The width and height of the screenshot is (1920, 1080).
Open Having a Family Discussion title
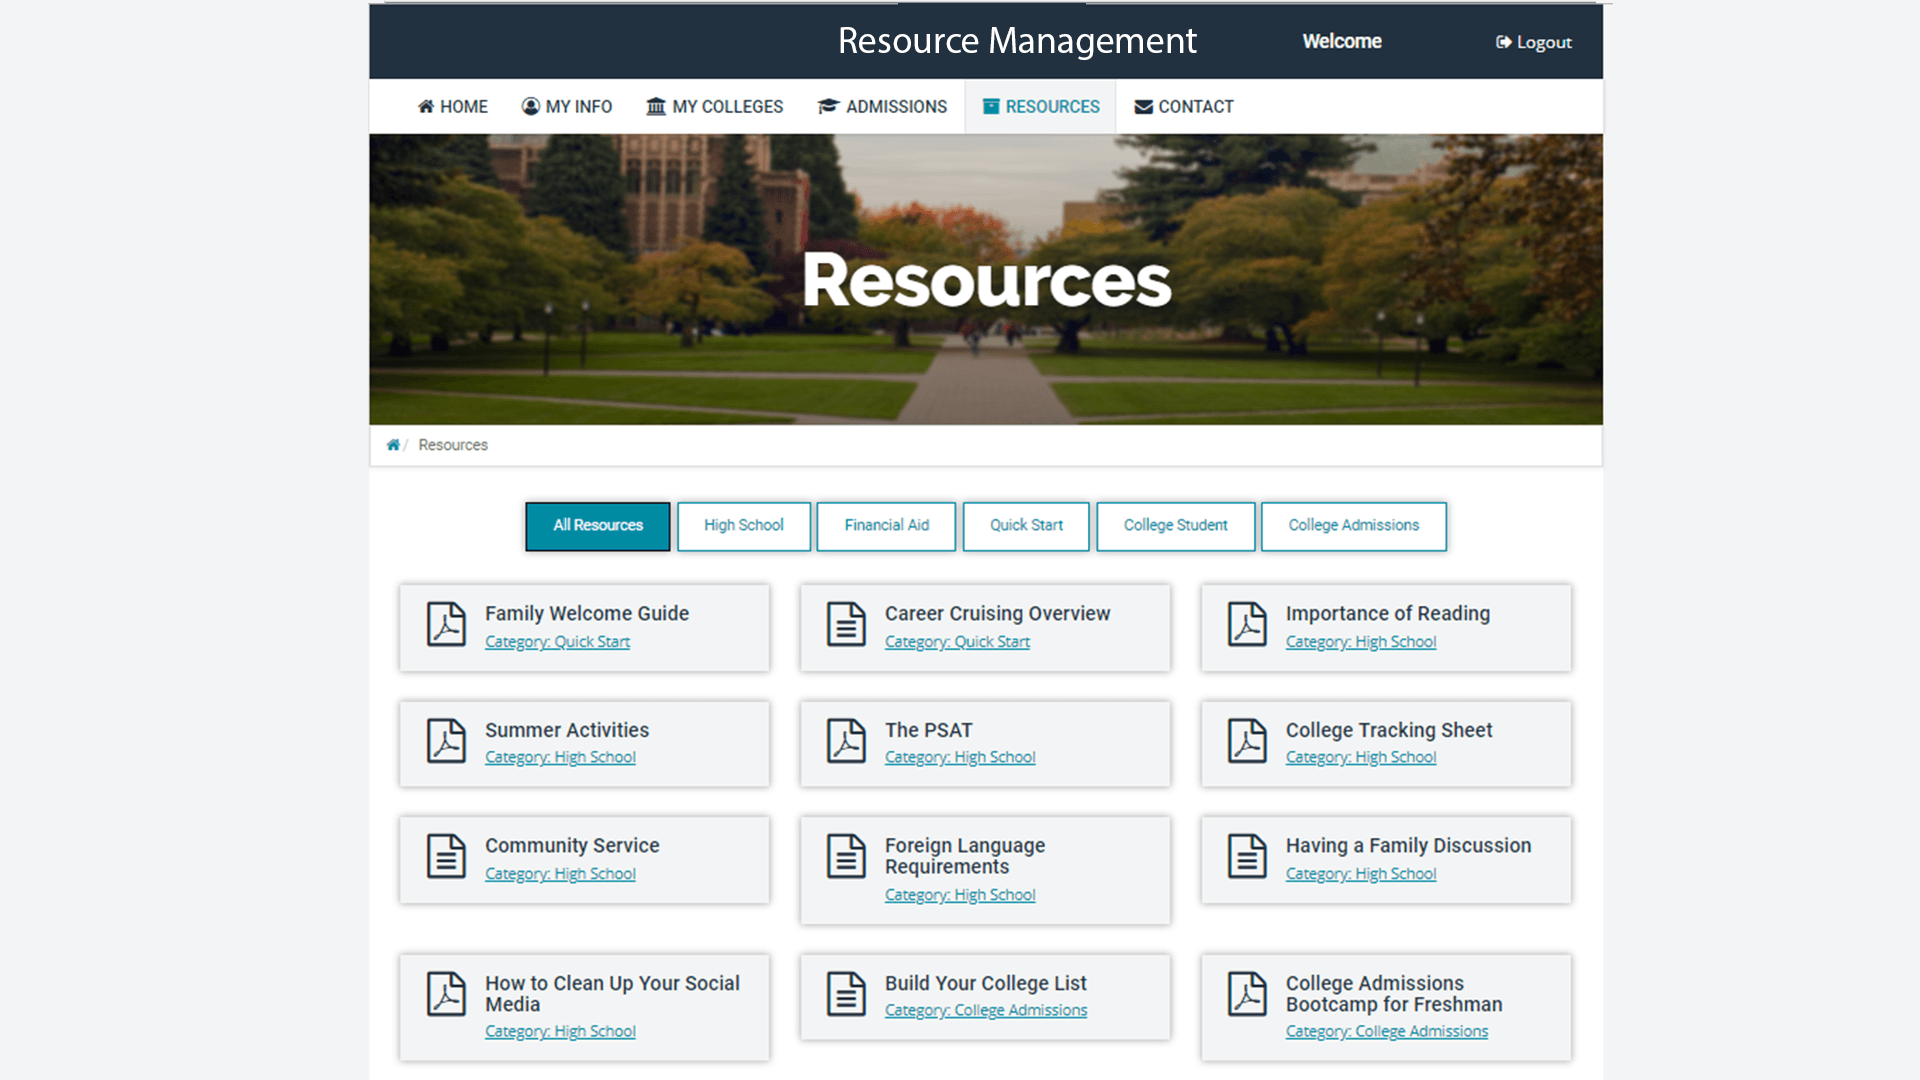(x=1408, y=845)
